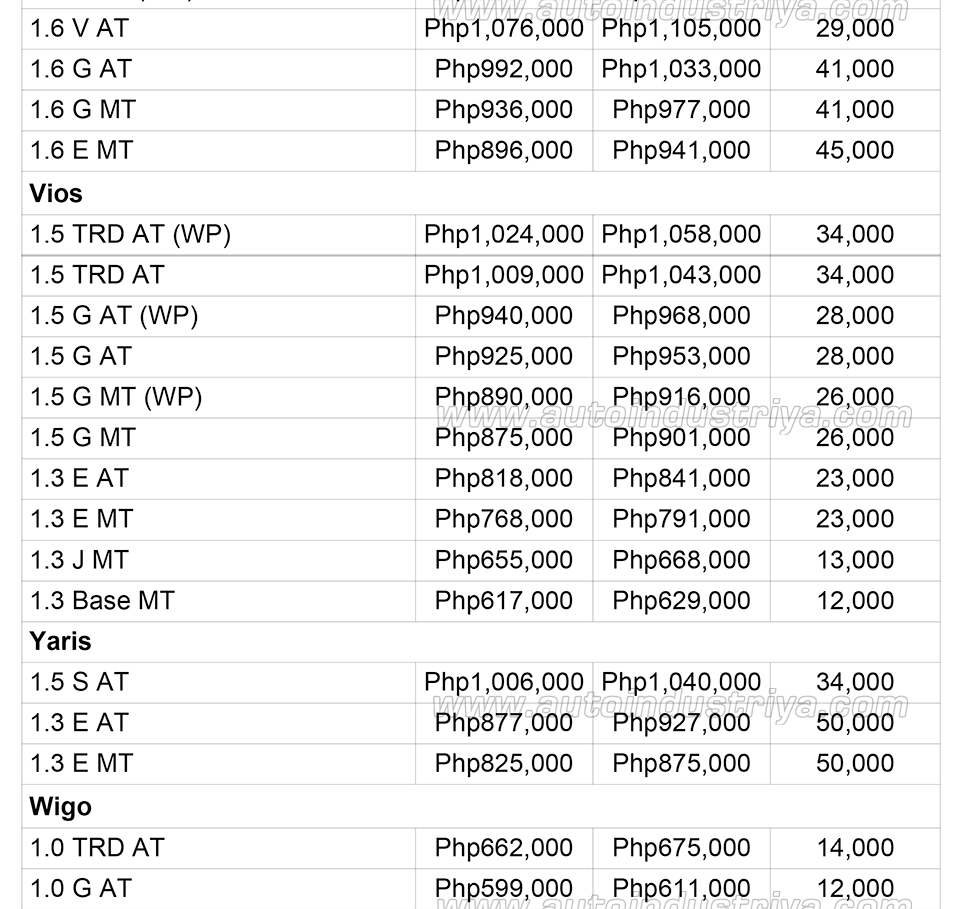Image resolution: width=960 pixels, height=909 pixels.
Task: Click the Php629,000 price cell
Action: point(681,600)
